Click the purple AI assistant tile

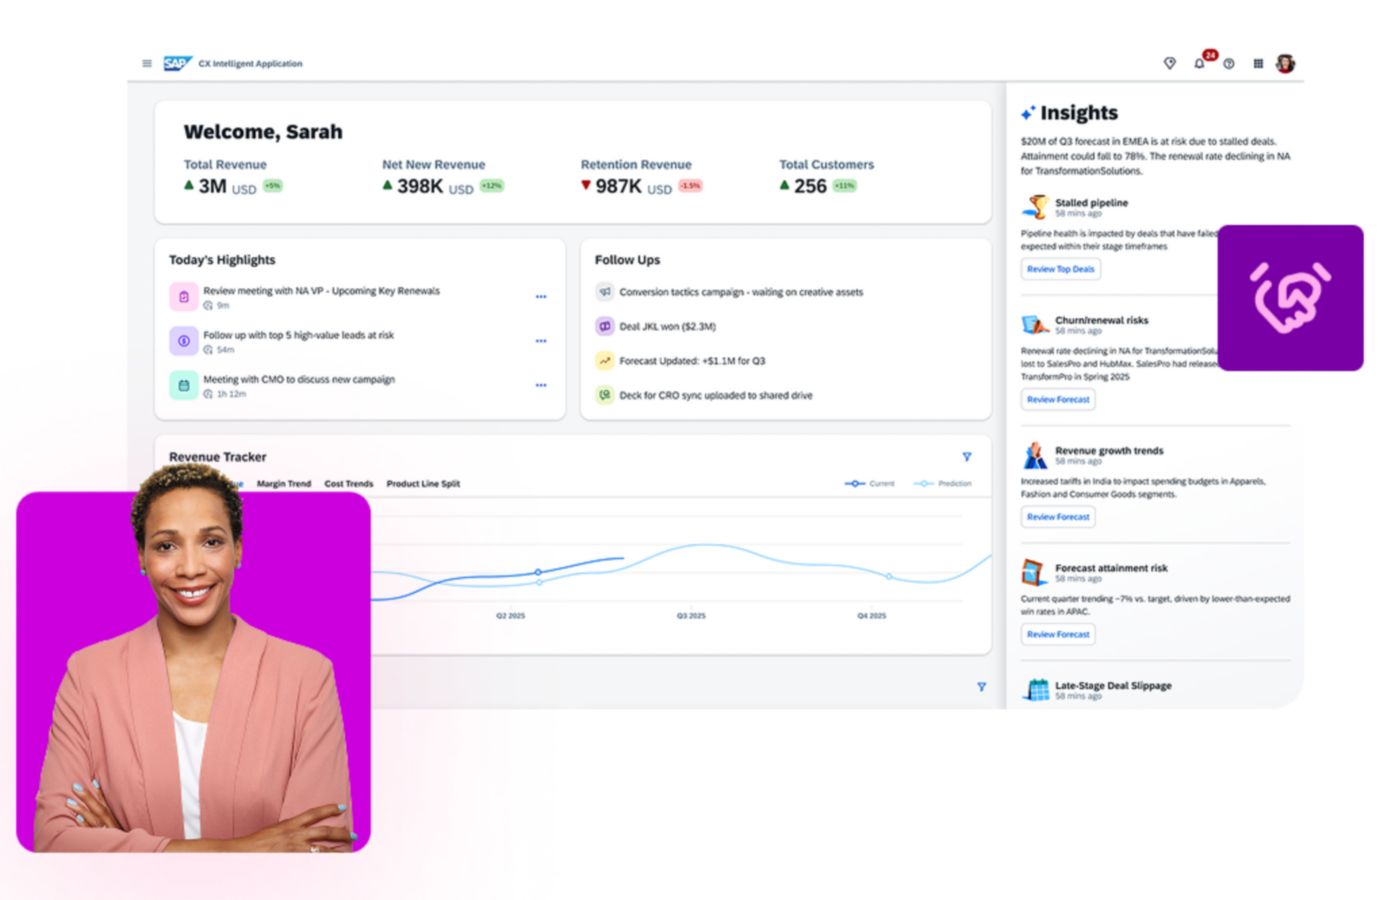[1290, 298]
